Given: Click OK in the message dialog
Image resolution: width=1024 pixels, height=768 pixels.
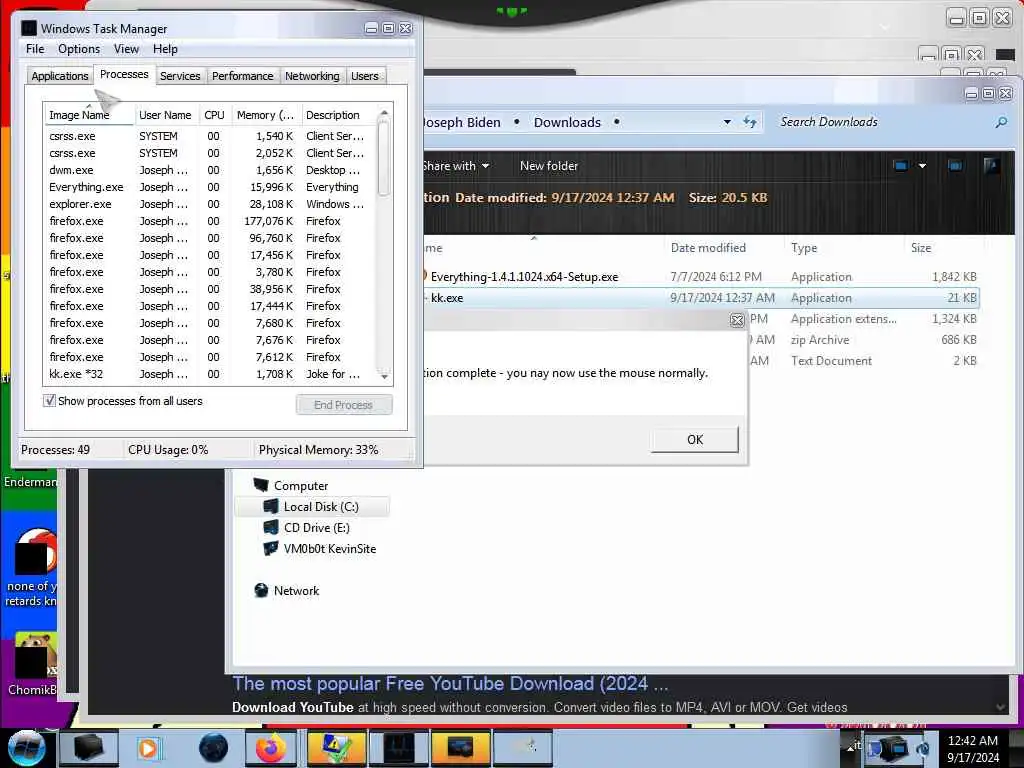Looking at the screenshot, I should point(695,440).
